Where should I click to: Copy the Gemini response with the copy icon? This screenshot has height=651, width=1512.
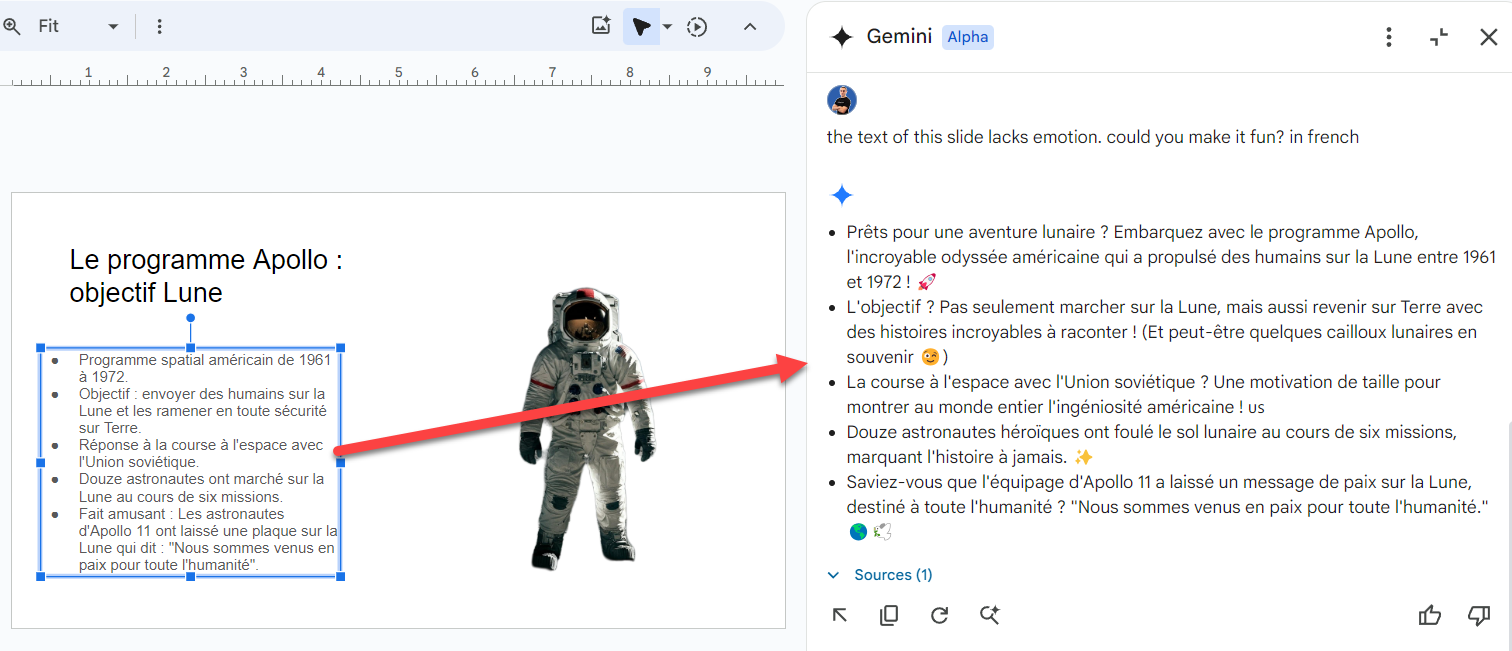(x=889, y=615)
